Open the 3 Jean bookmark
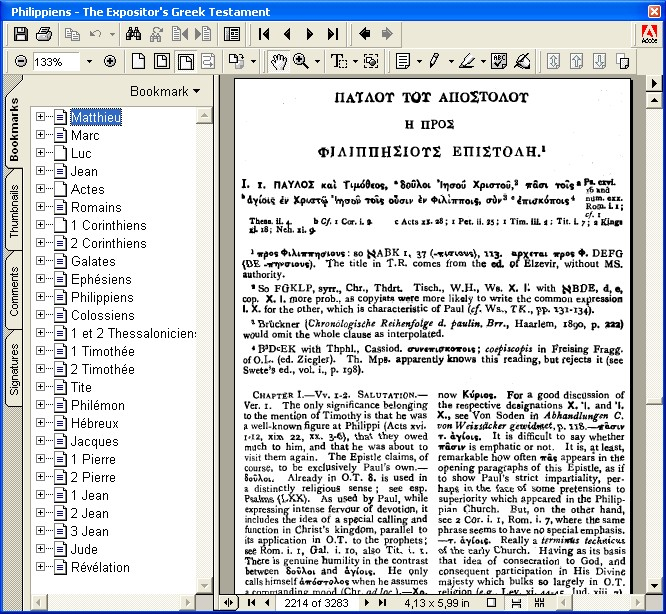This screenshot has width=666, height=614. pyautogui.click(x=90, y=531)
